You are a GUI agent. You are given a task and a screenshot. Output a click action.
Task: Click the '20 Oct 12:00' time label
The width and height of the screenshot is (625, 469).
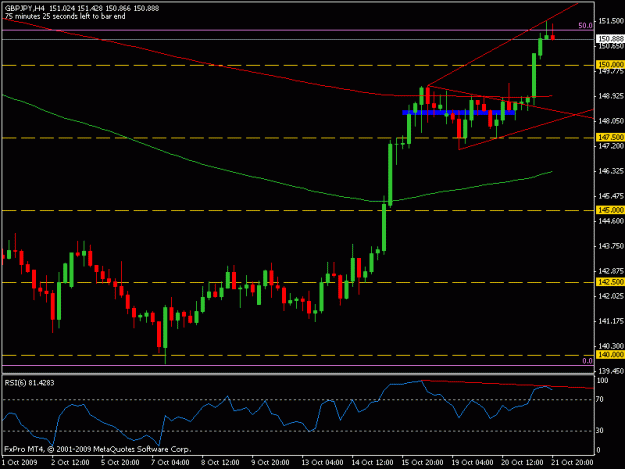522,463
